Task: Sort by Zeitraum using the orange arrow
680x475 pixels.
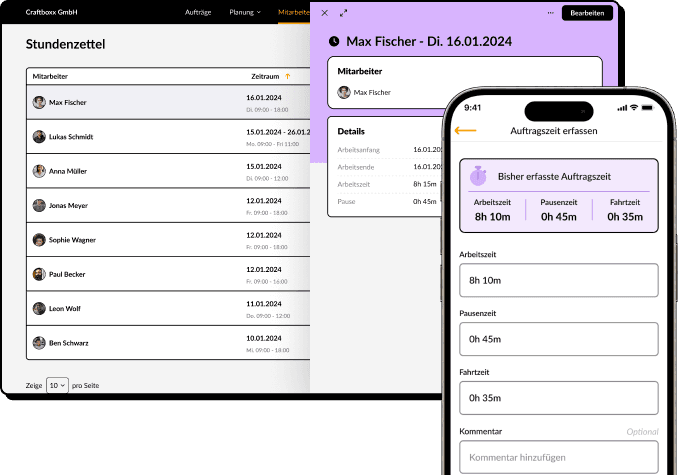Action: click(x=288, y=76)
